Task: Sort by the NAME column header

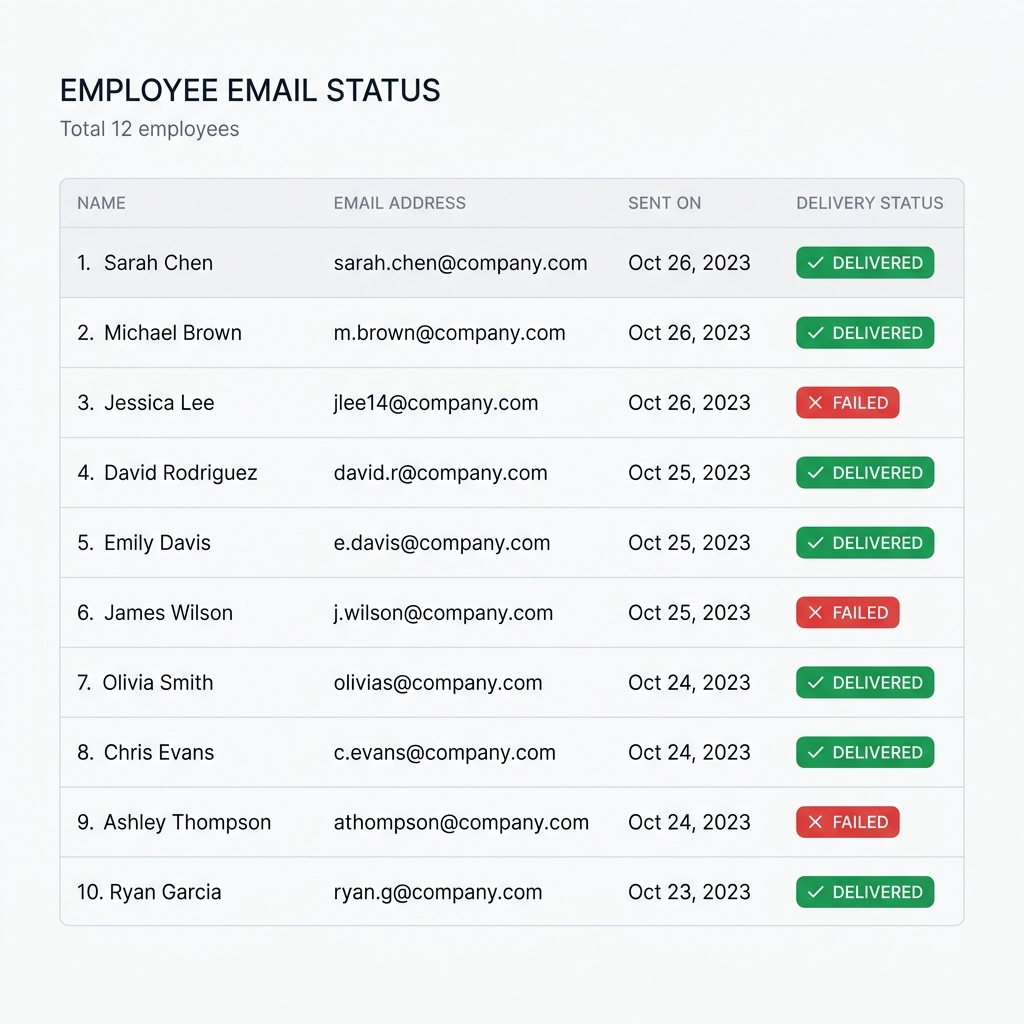Action: coord(101,203)
